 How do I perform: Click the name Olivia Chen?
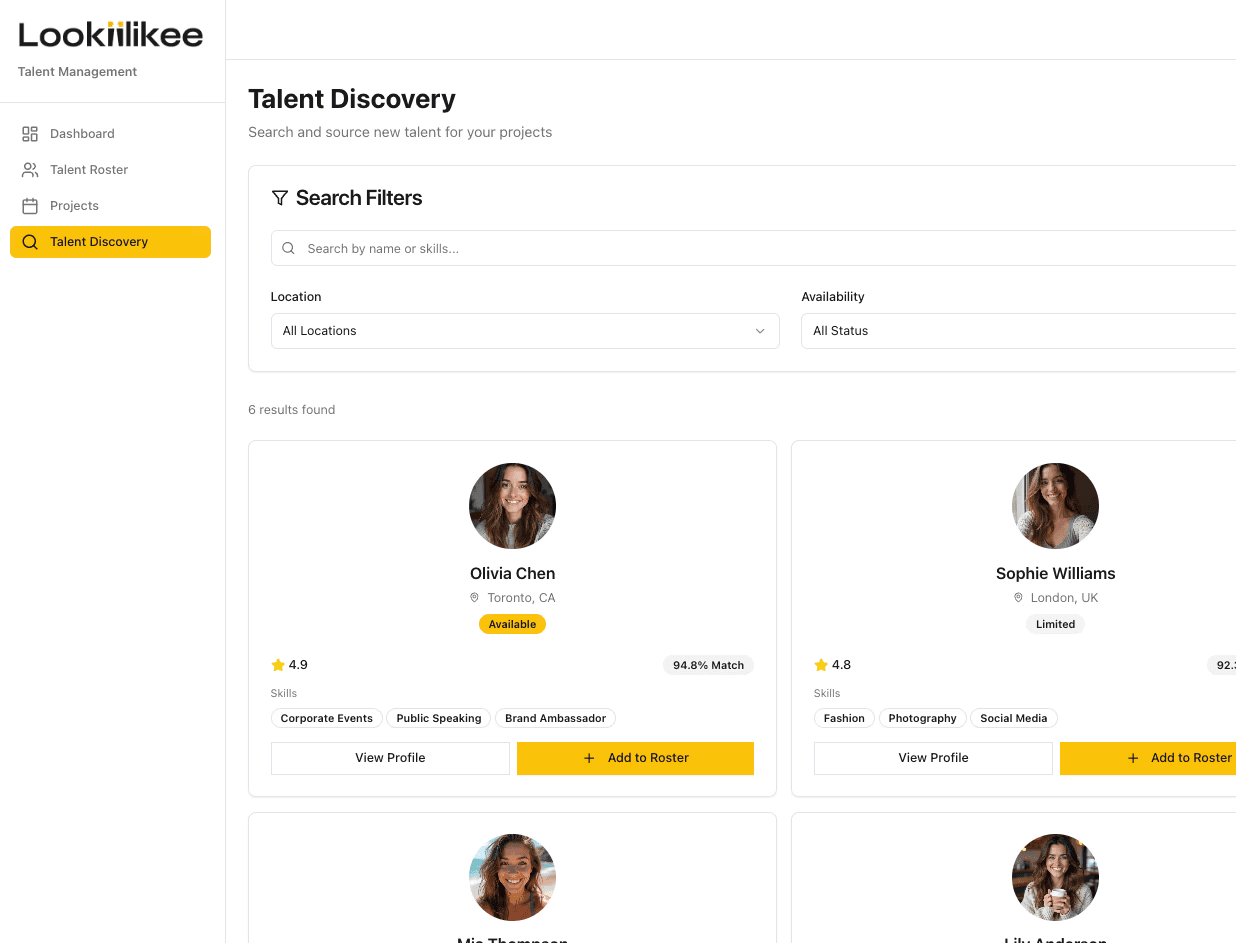(x=512, y=573)
